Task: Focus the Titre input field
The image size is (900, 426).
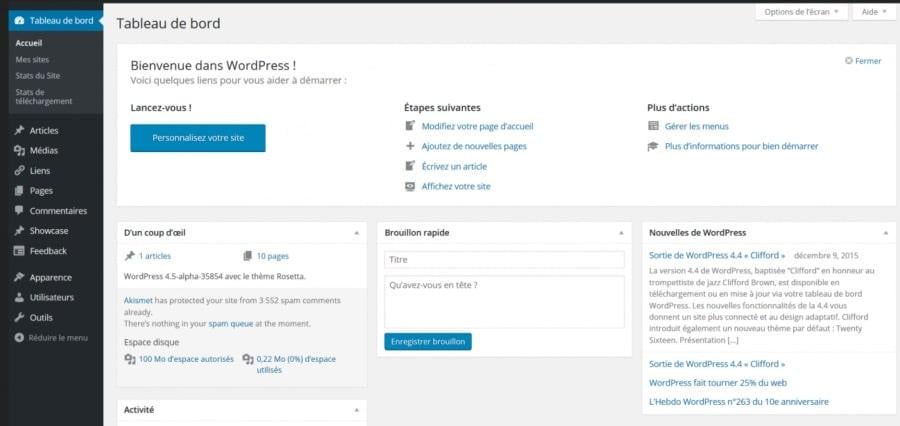Action: [504, 260]
